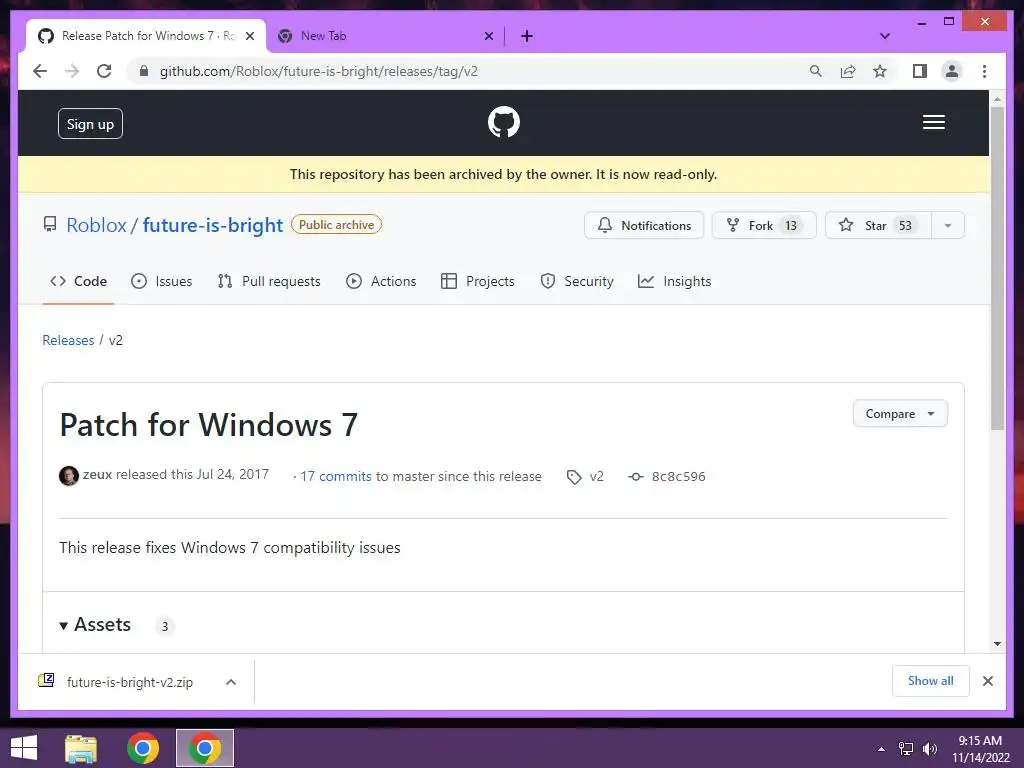Collapse the Assets section
Viewport: 1024px width, 768px height.
pos(95,625)
